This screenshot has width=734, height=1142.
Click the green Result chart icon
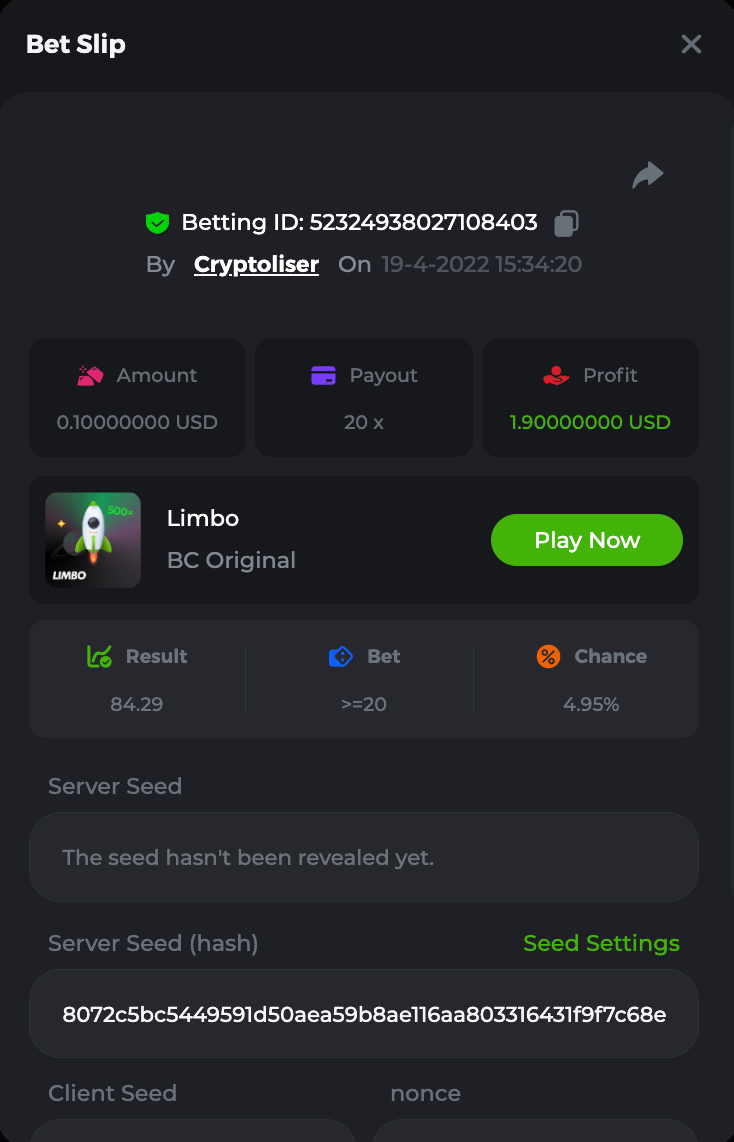(x=99, y=657)
